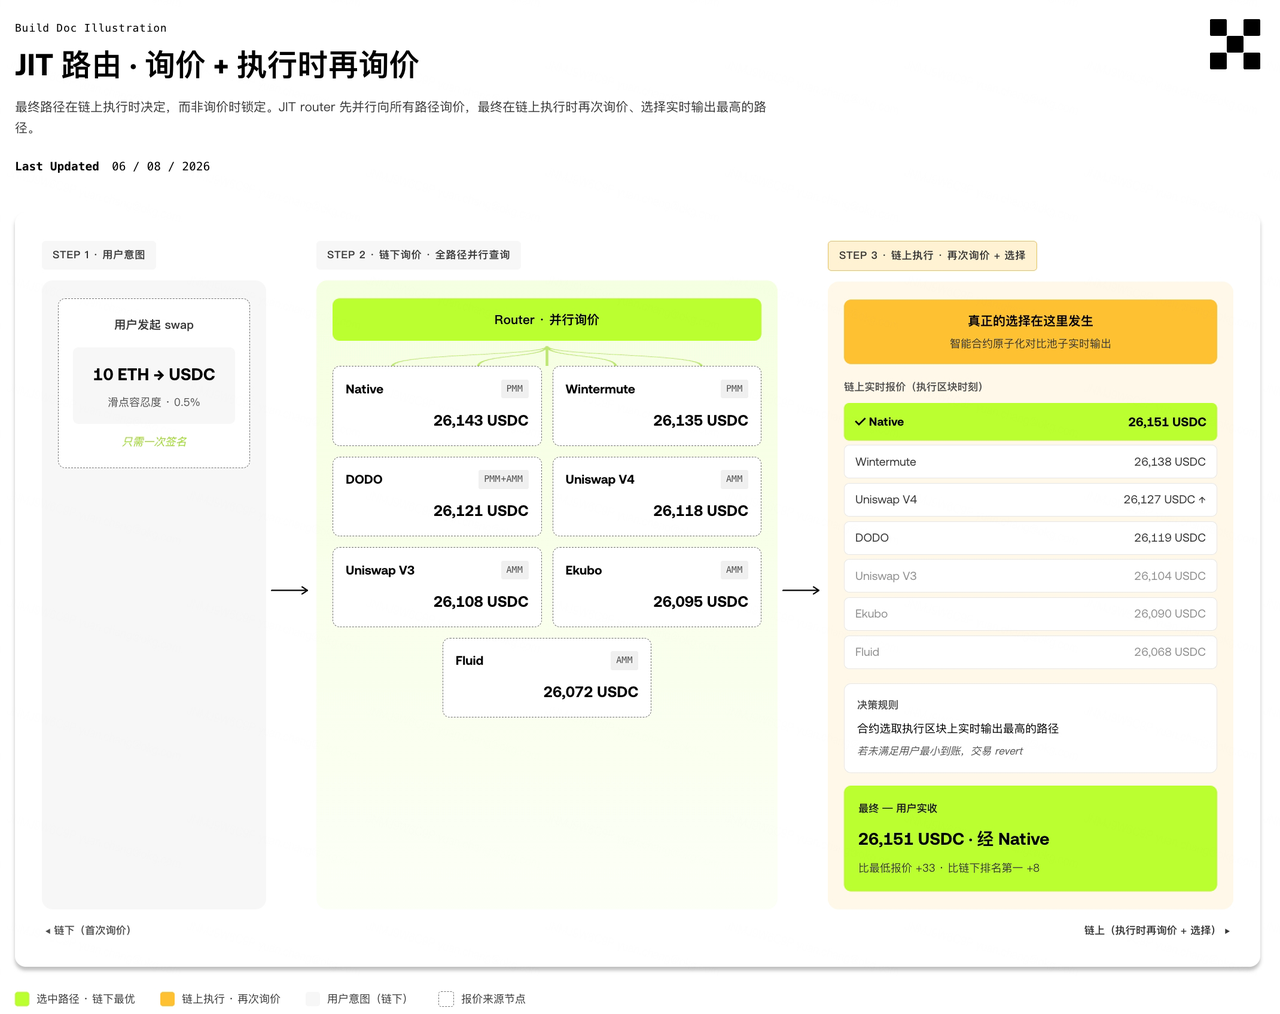Click the ◂ 链下（首次询价）footer label
Viewport: 1280px width, 1014px height.
(x=88, y=930)
